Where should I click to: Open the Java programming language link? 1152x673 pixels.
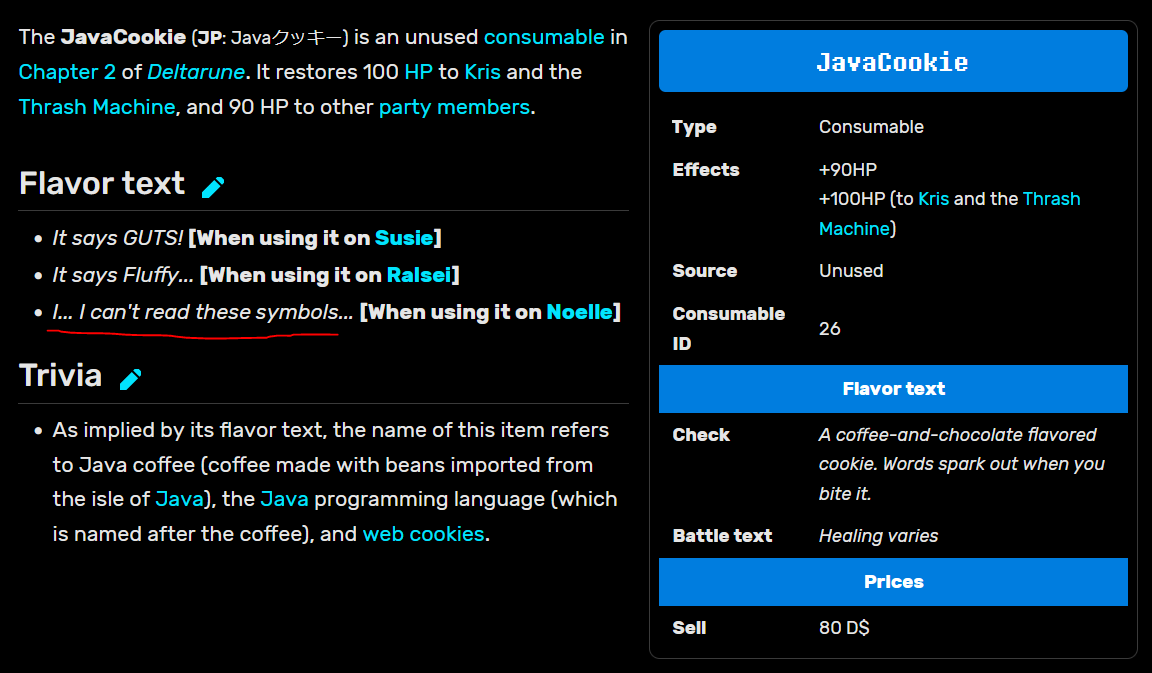(284, 499)
